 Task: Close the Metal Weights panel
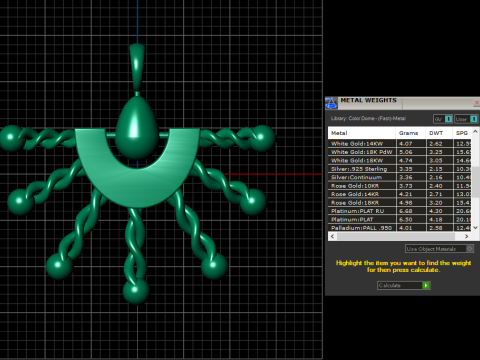[477, 103]
